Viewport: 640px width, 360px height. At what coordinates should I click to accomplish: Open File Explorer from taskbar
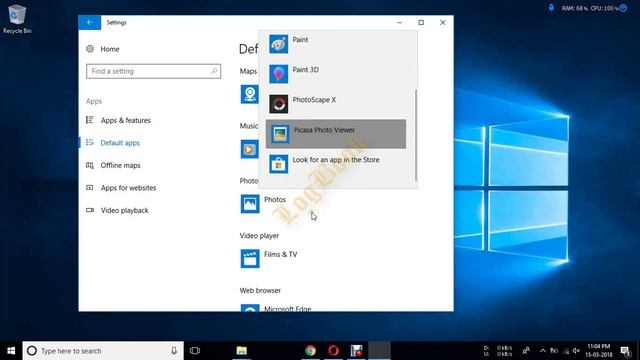(242, 351)
